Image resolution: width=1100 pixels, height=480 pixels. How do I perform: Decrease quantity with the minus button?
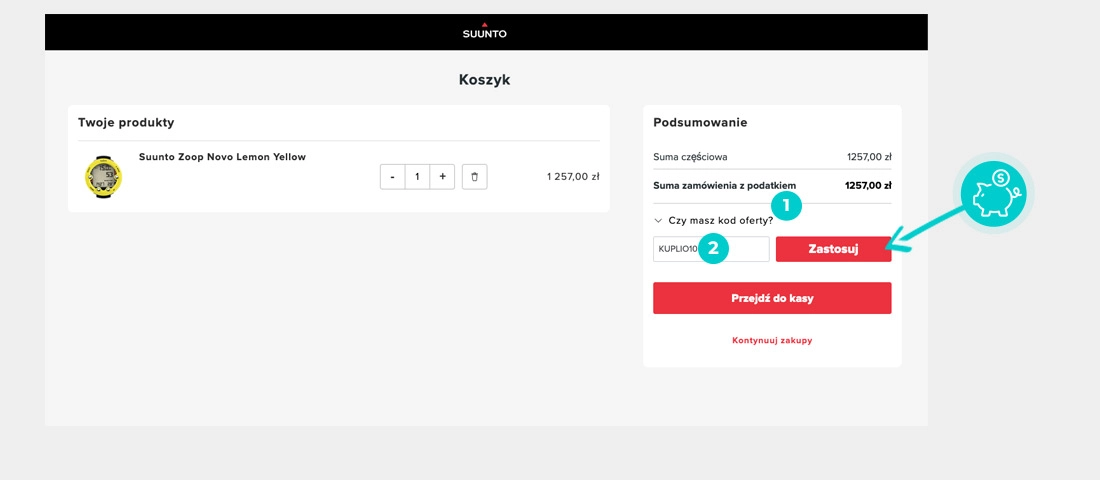pos(392,177)
